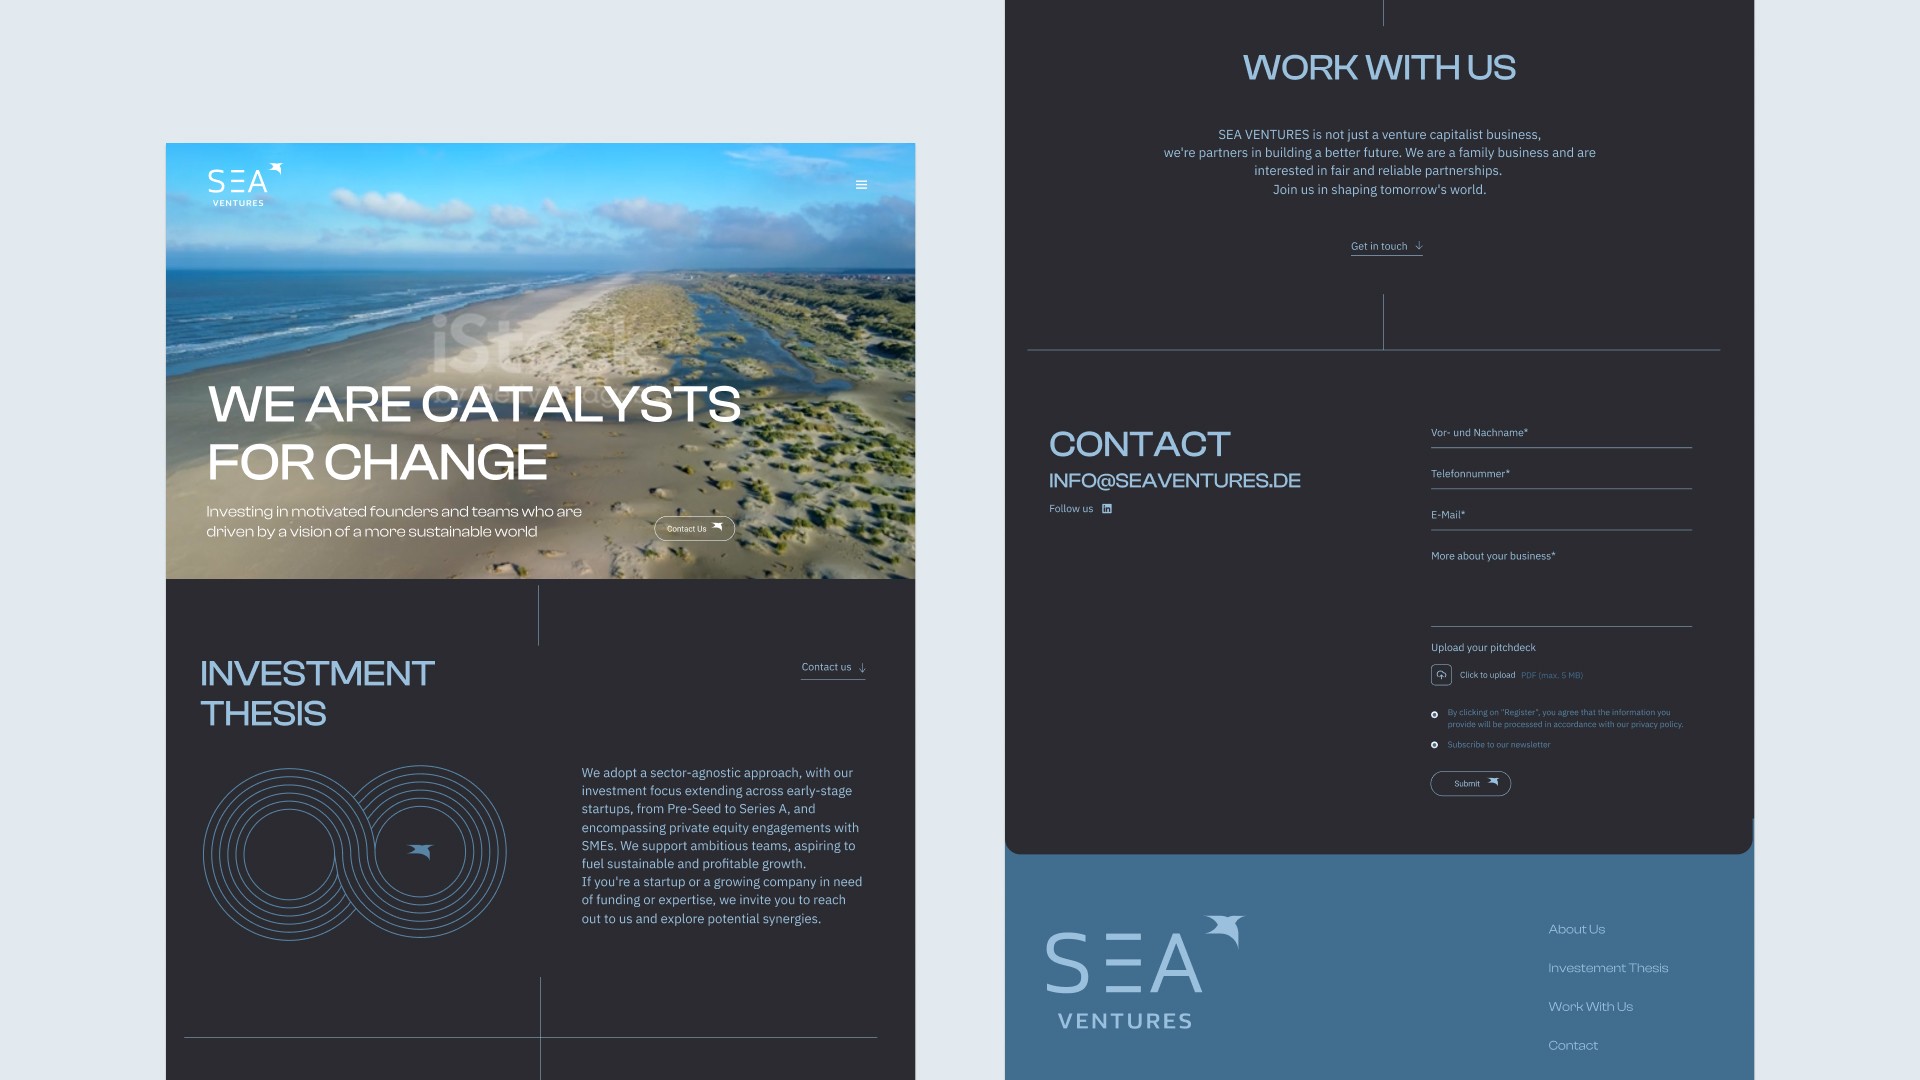Email INFO@SEAVENTURES.DE address link

coord(1174,481)
